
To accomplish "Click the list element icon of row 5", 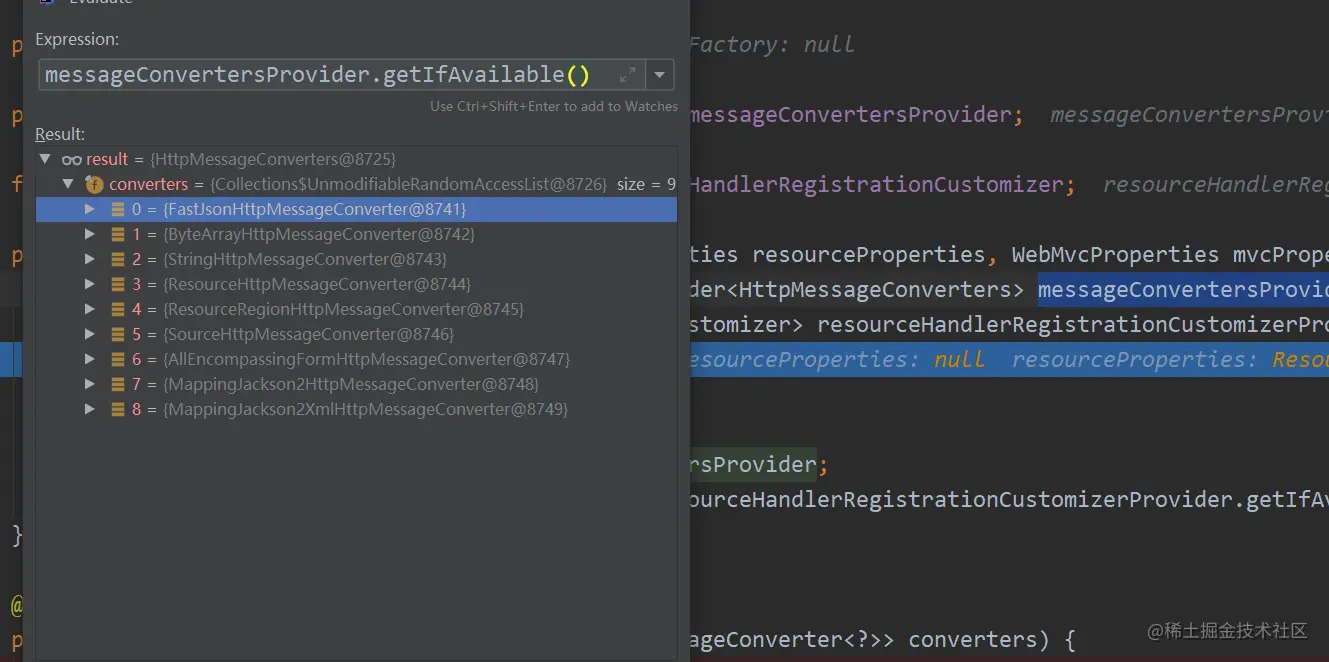I will point(118,334).
